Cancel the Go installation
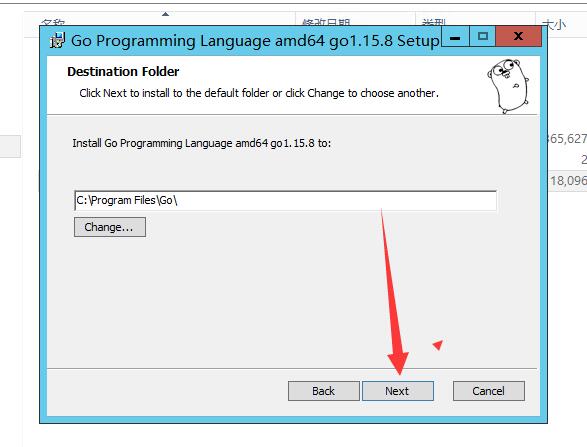Screen dimensions: 587x447 tap(489, 391)
